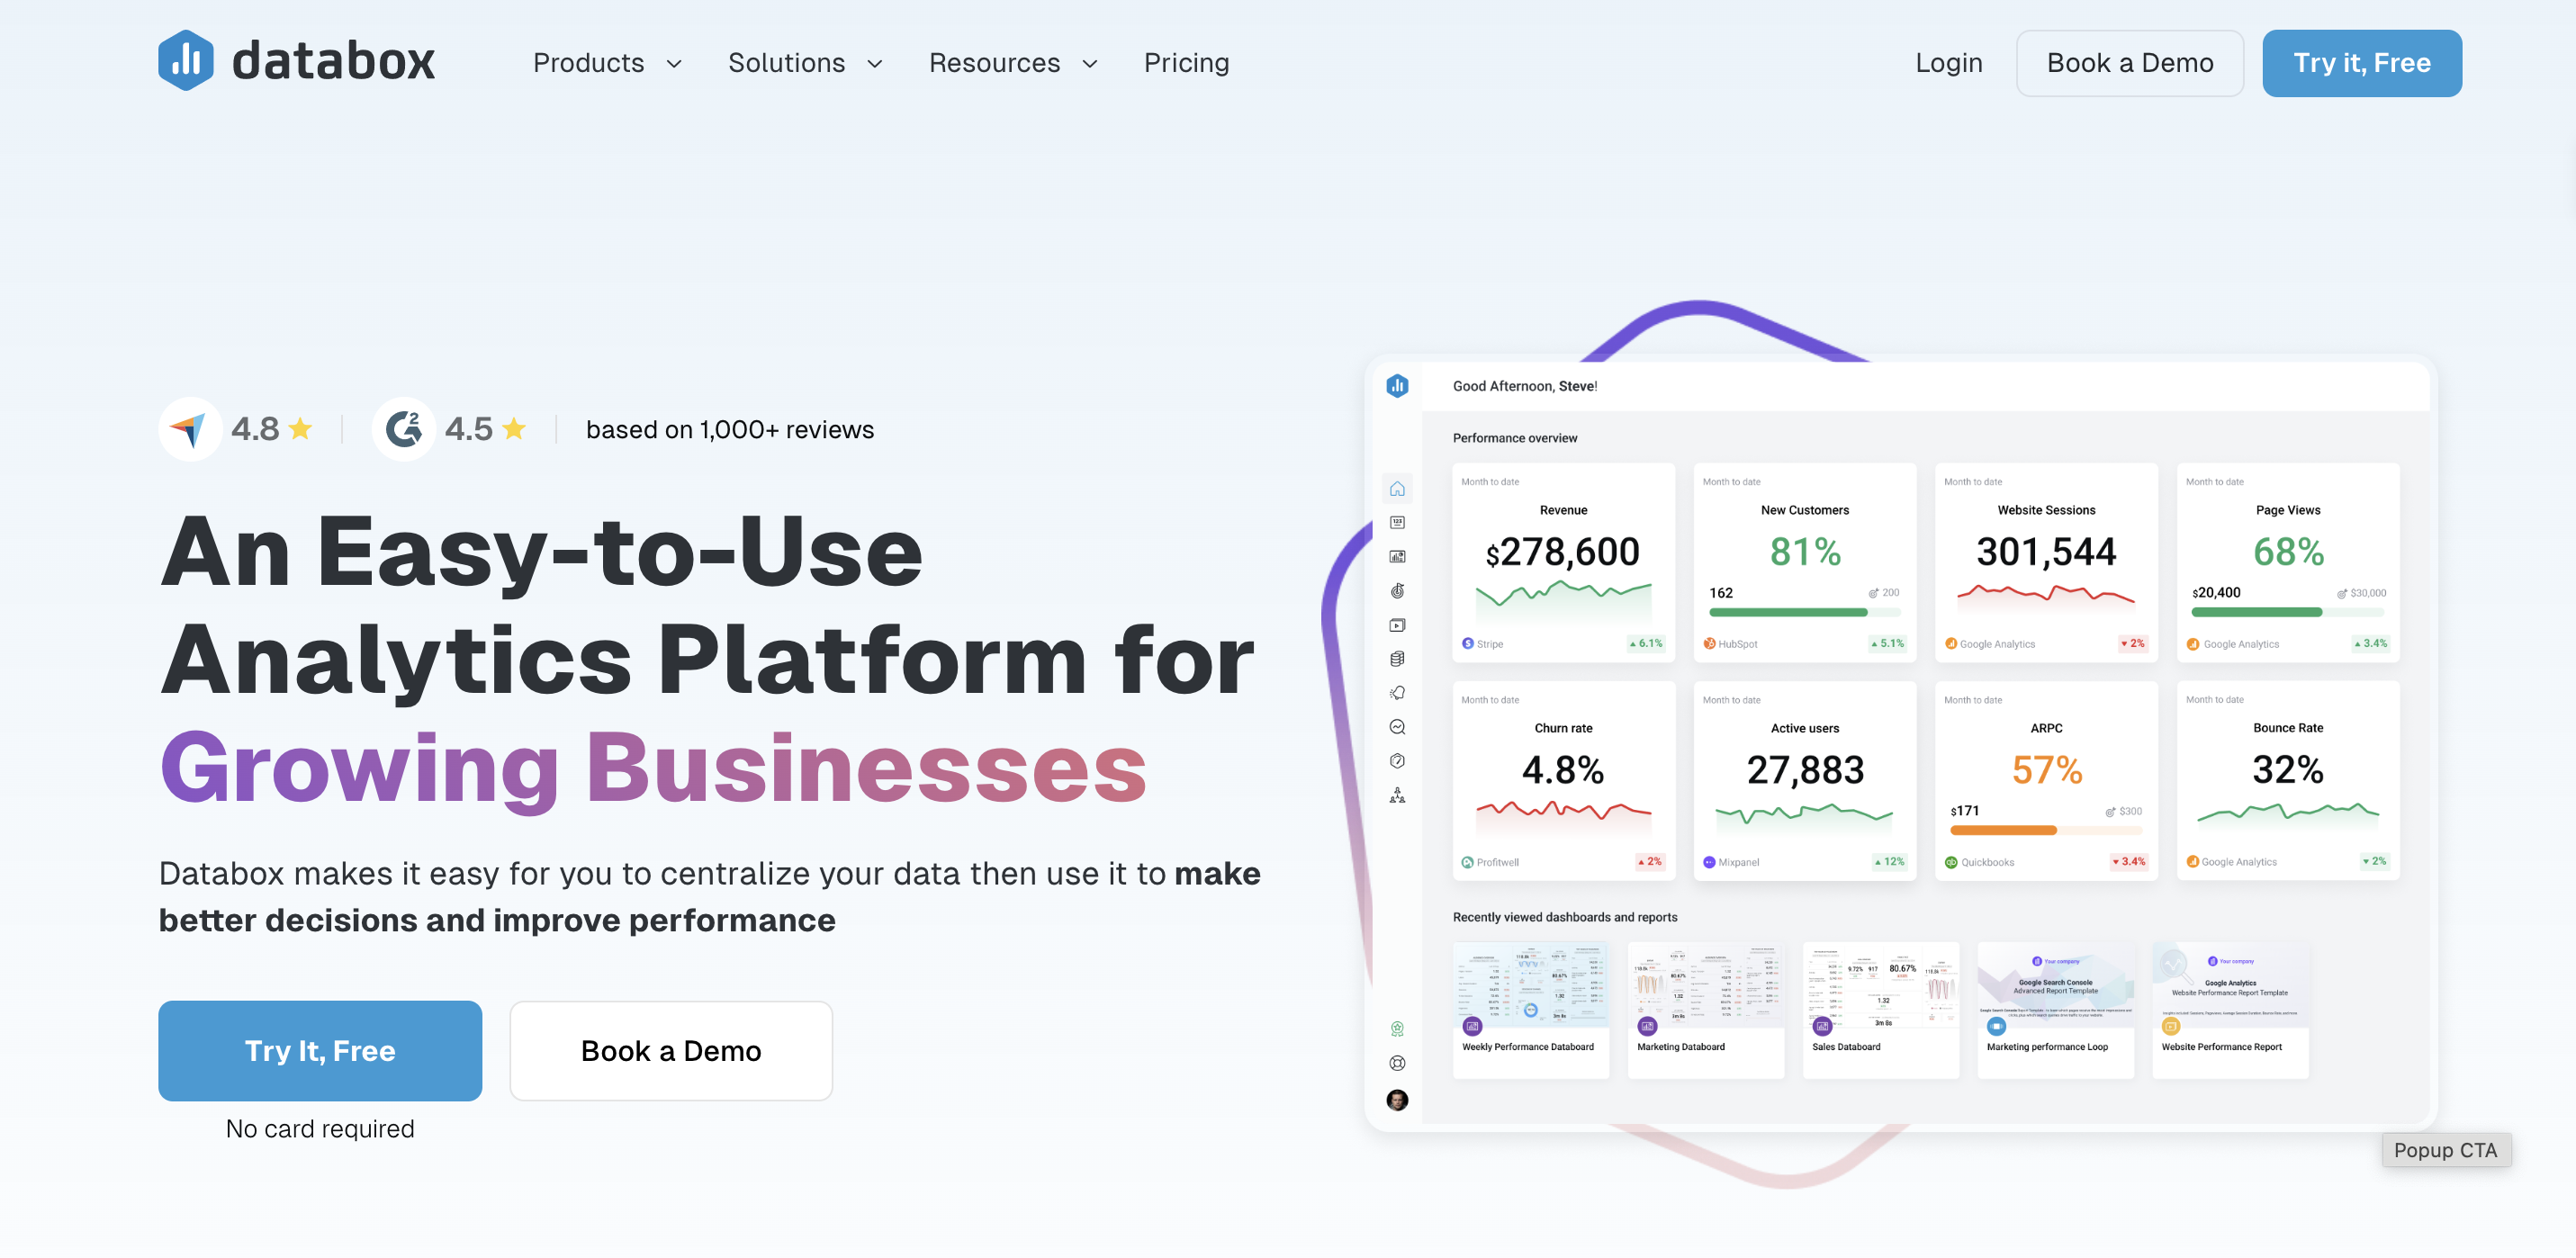
Task: Click the header Book a Demo button
Action: pos(2129,63)
